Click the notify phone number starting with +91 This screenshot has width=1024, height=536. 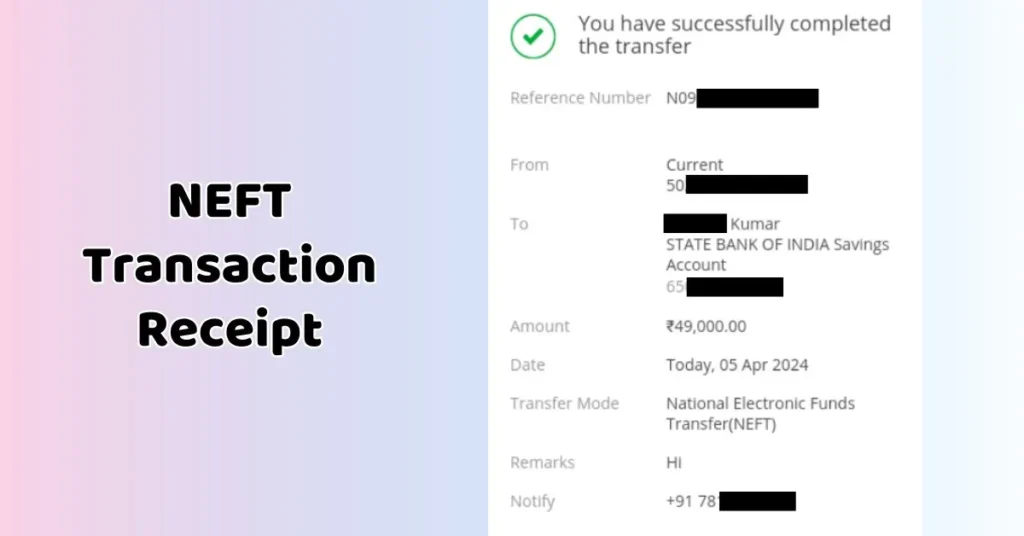(x=730, y=501)
